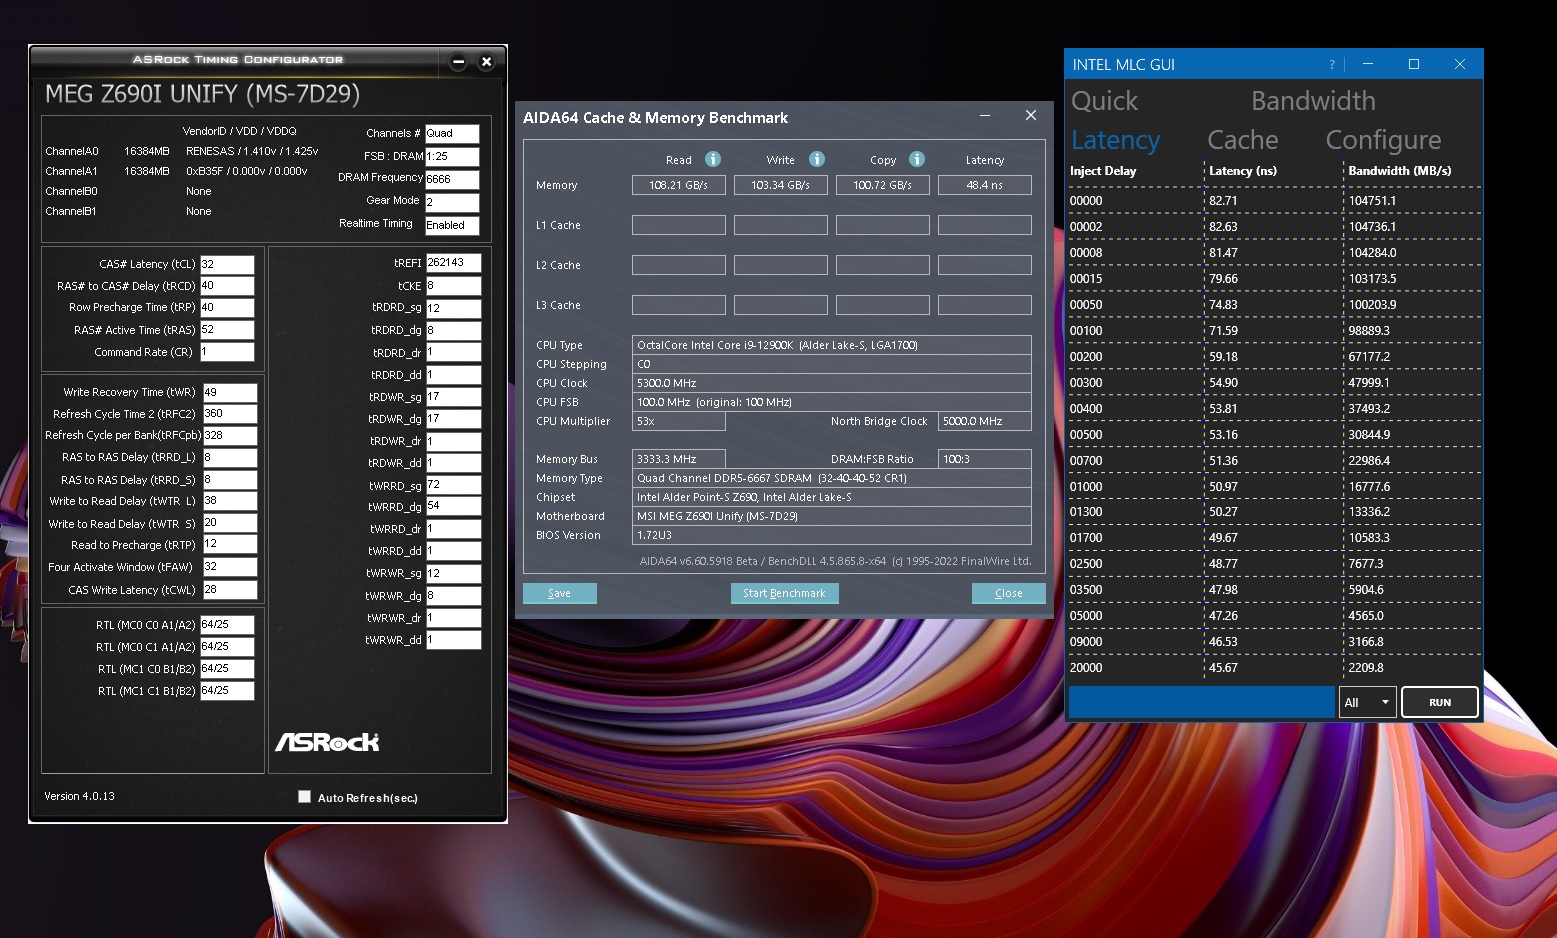1557x938 pixels.
Task: Click the Refresh Cycle Time 2 (tRFC2) field
Action: click(230, 414)
